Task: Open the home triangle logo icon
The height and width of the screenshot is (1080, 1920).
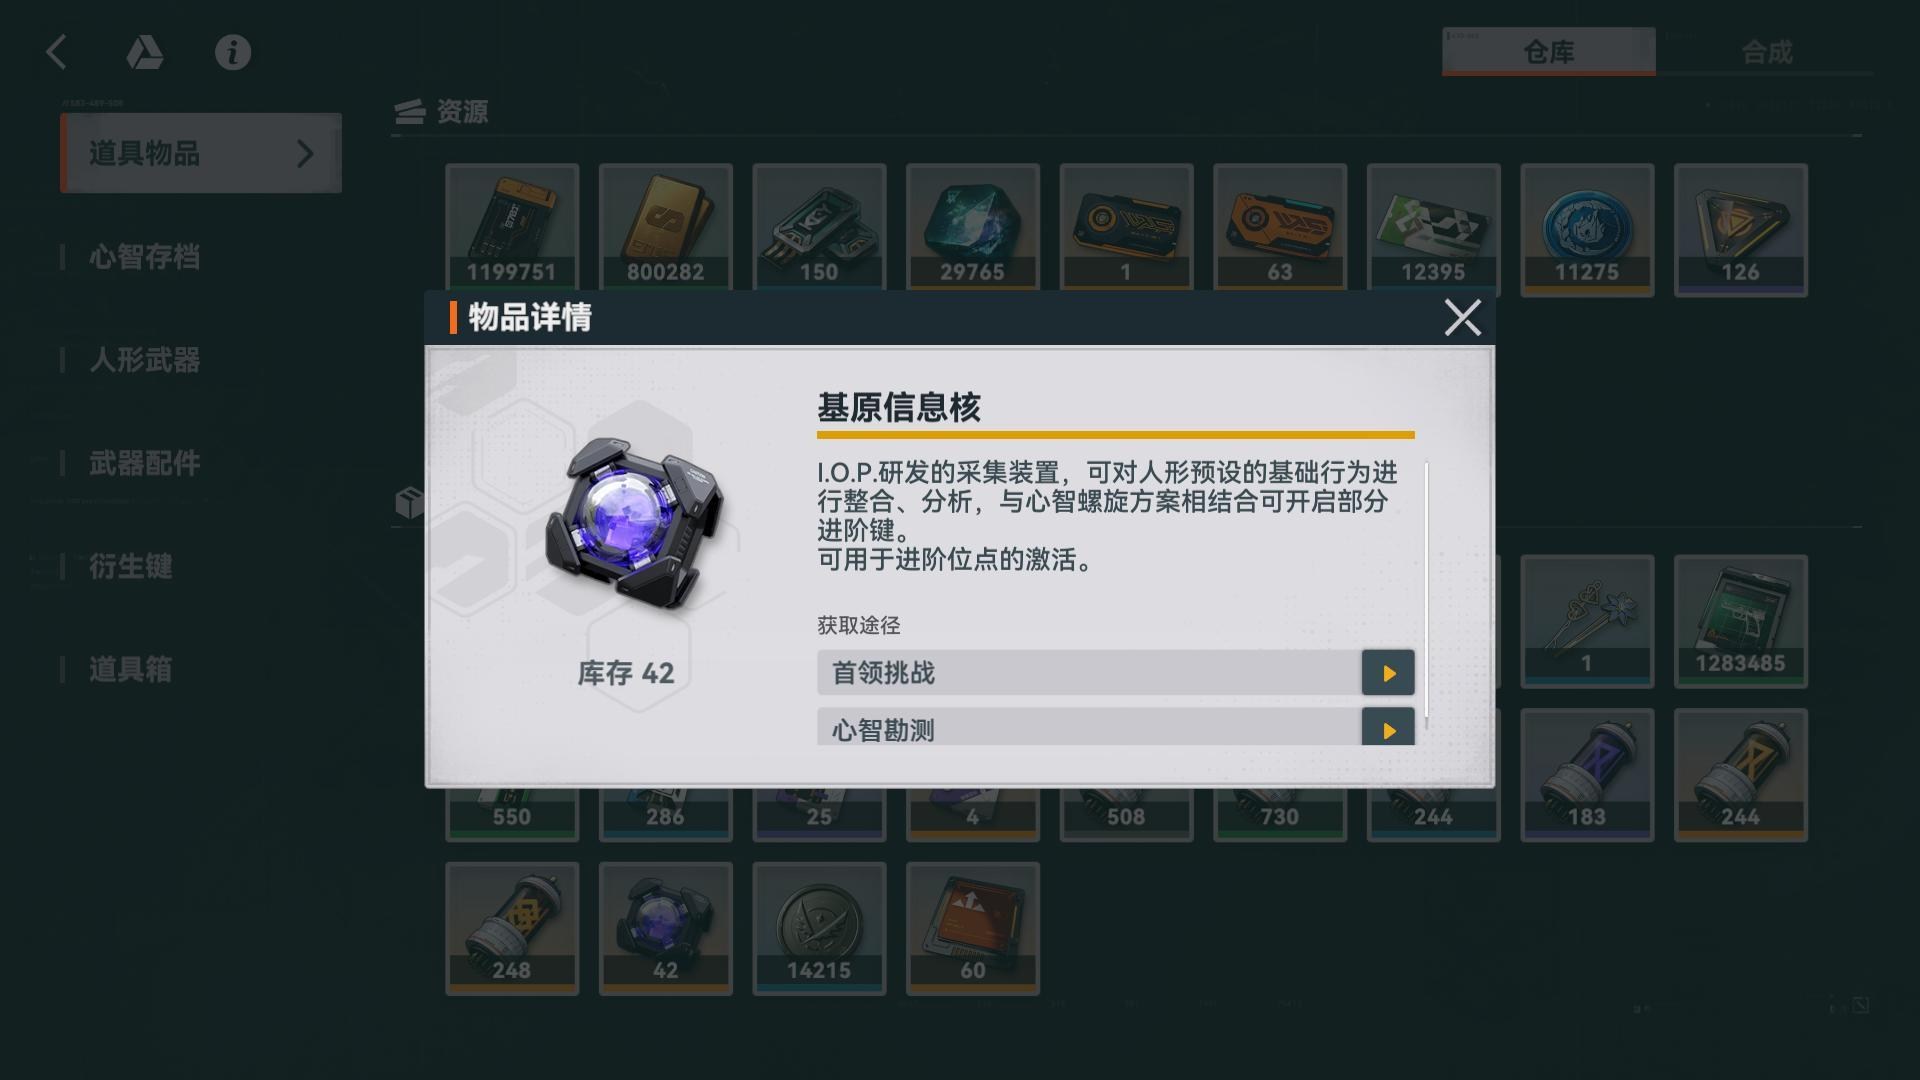Action: (145, 52)
